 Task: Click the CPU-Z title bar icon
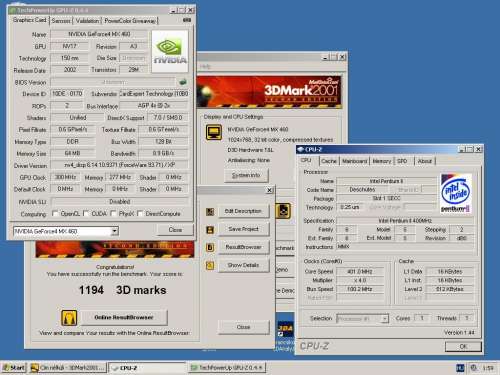tap(300, 149)
